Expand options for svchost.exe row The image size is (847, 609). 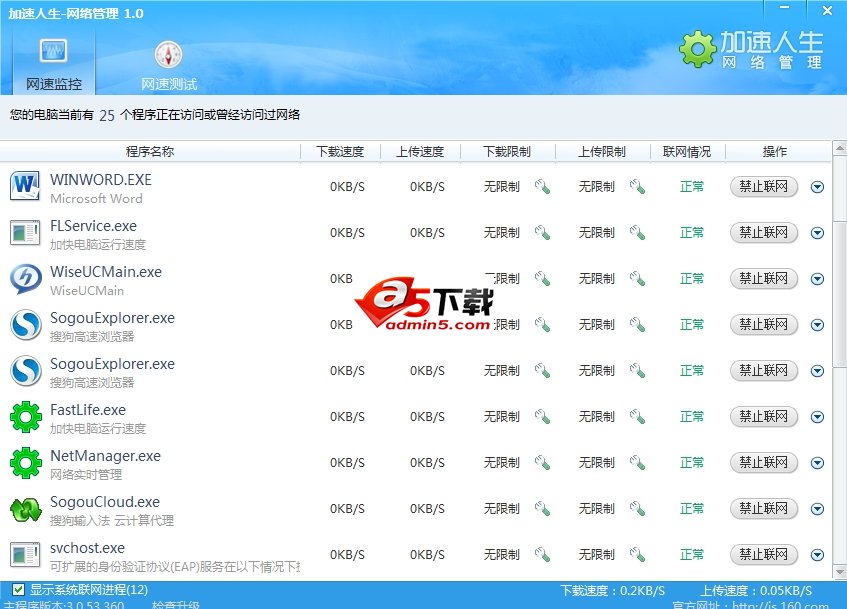pos(817,554)
